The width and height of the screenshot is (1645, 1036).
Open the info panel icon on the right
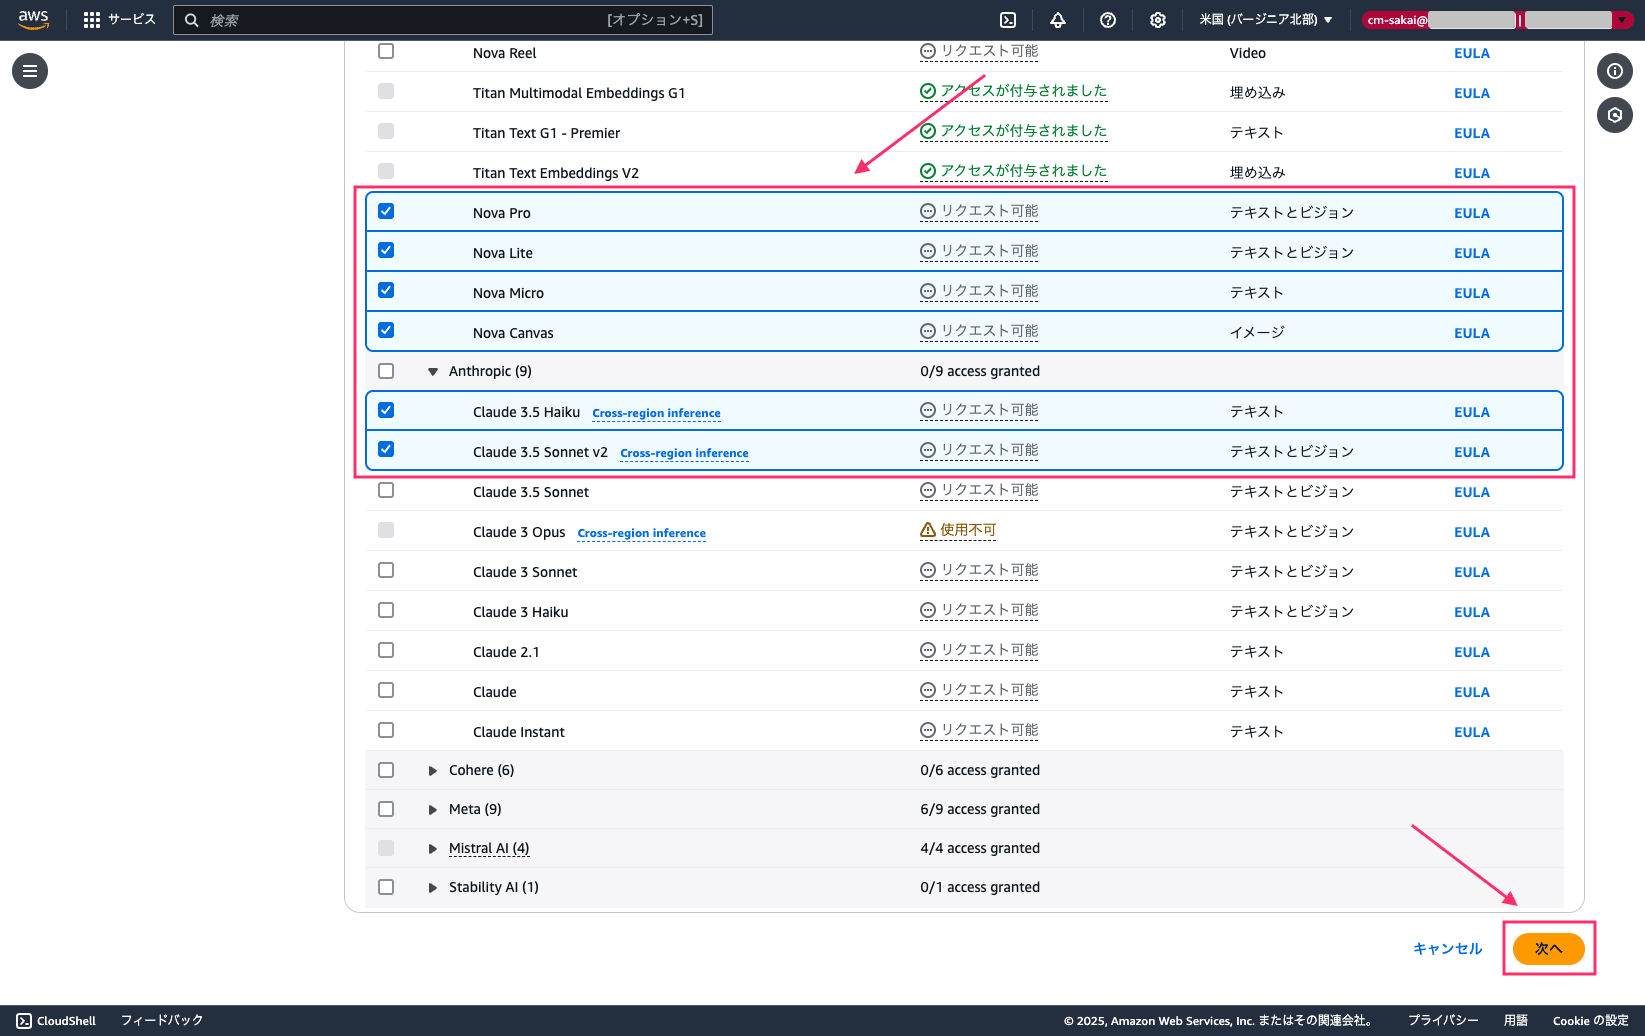1615,71
